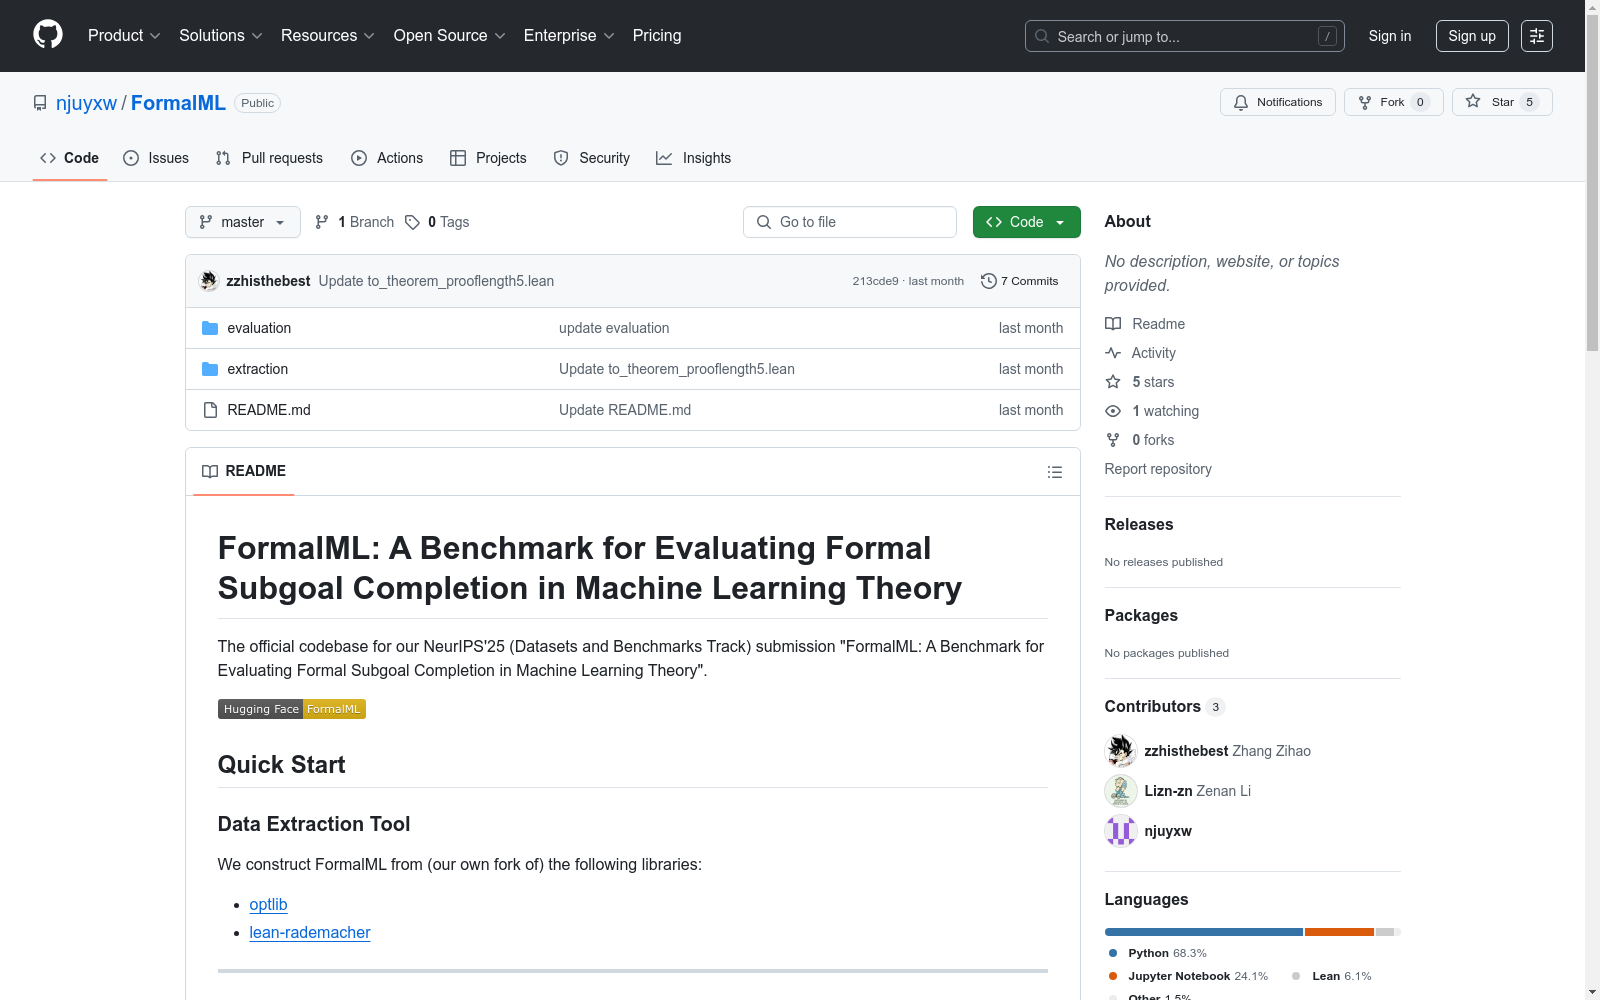
Task: Switch to the Actions tab
Action: pos(387,158)
